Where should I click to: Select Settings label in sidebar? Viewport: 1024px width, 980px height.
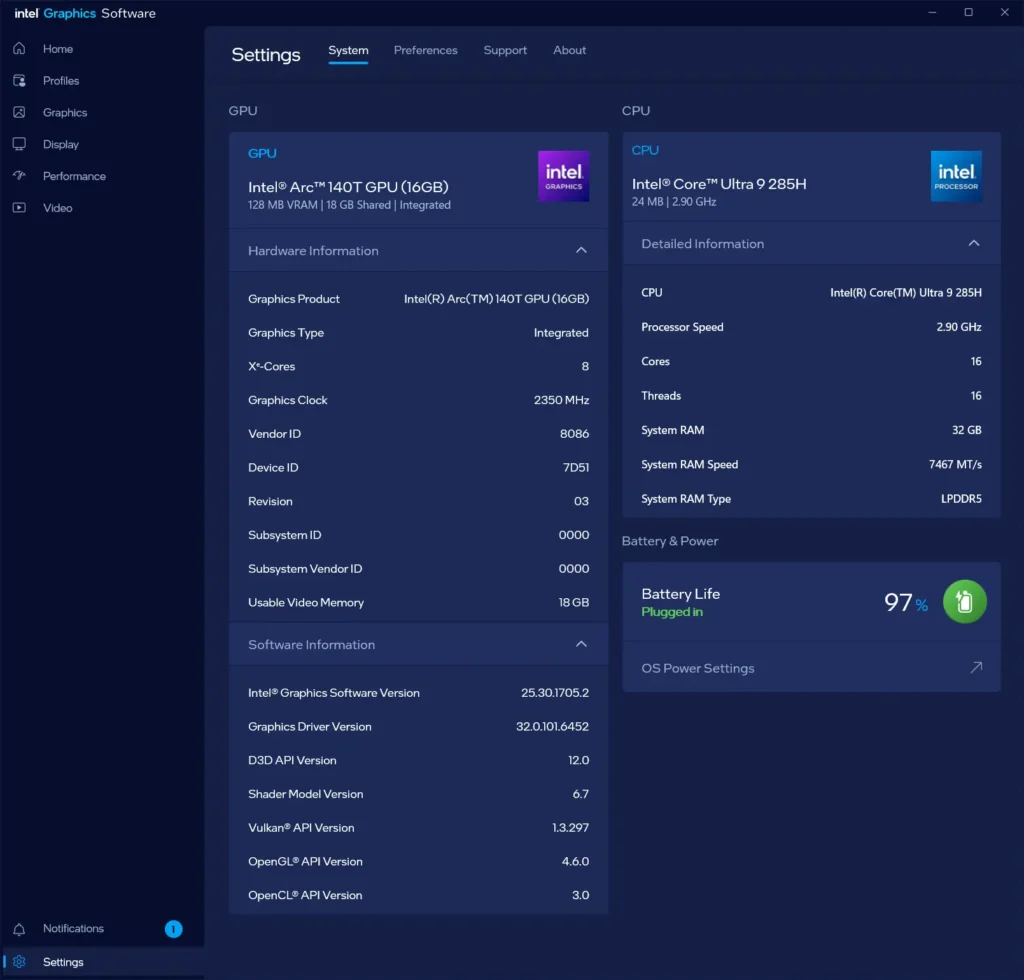pos(63,962)
